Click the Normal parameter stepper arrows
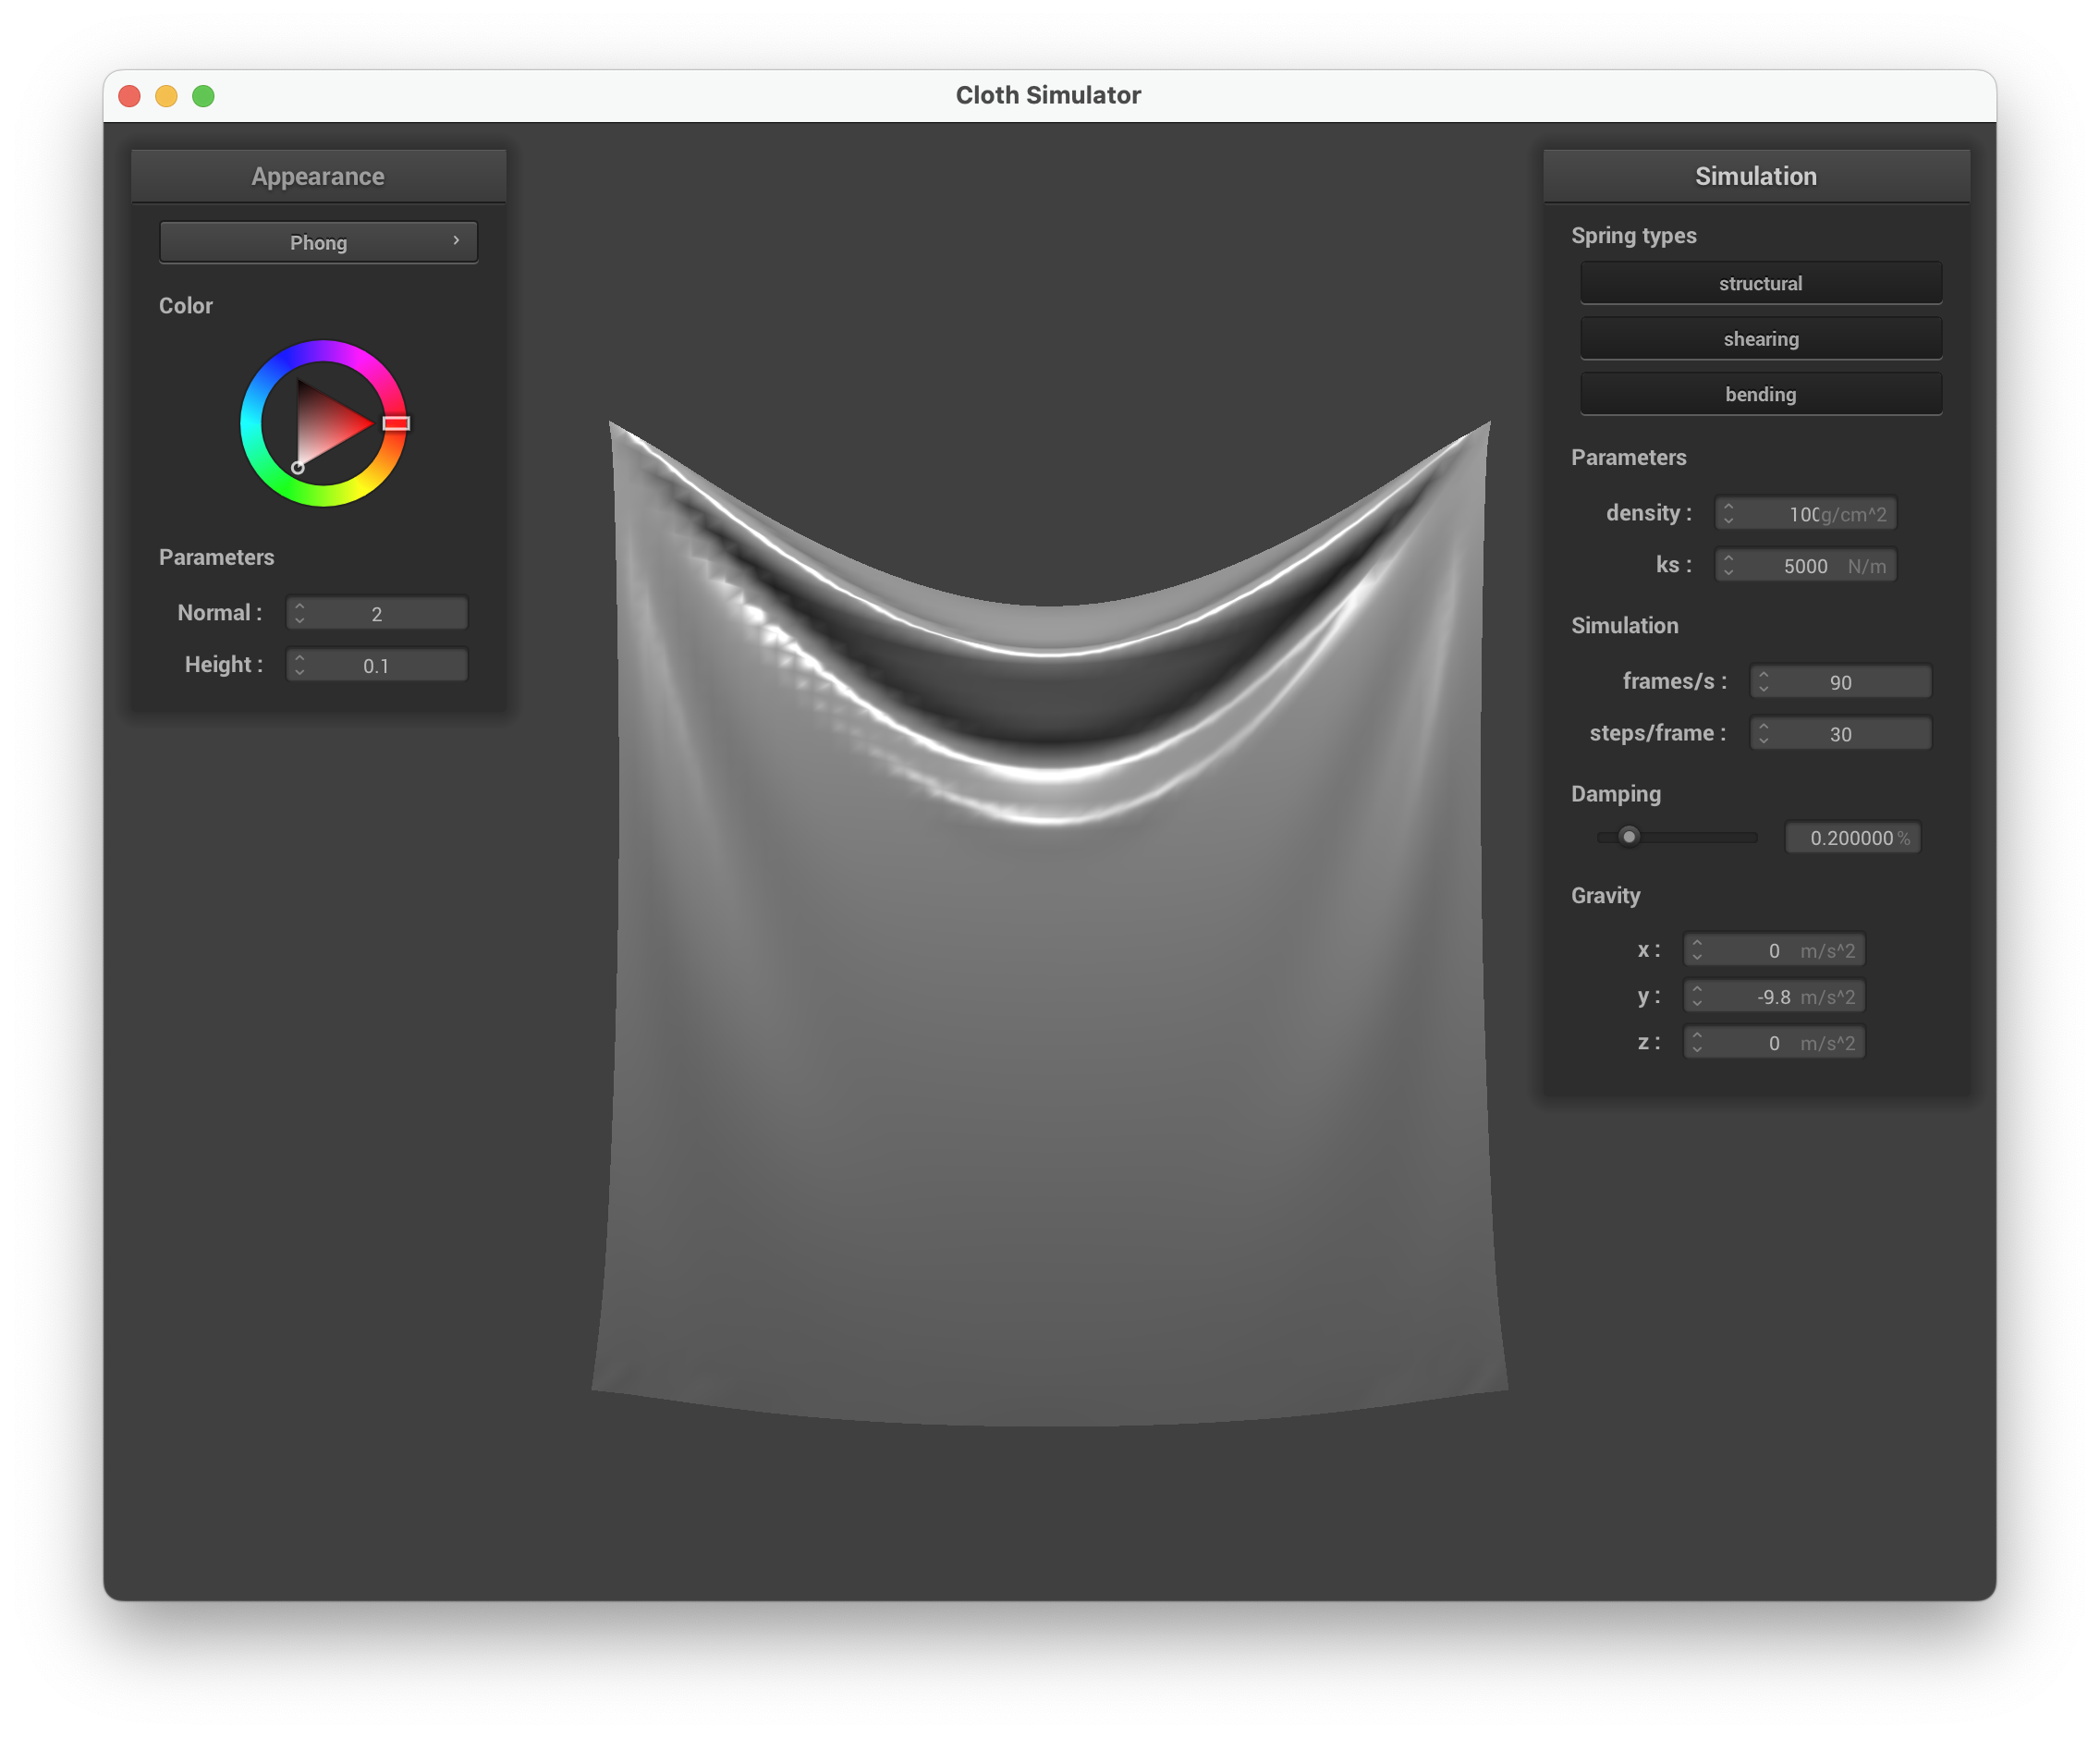The width and height of the screenshot is (2100, 1738). pos(299,613)
